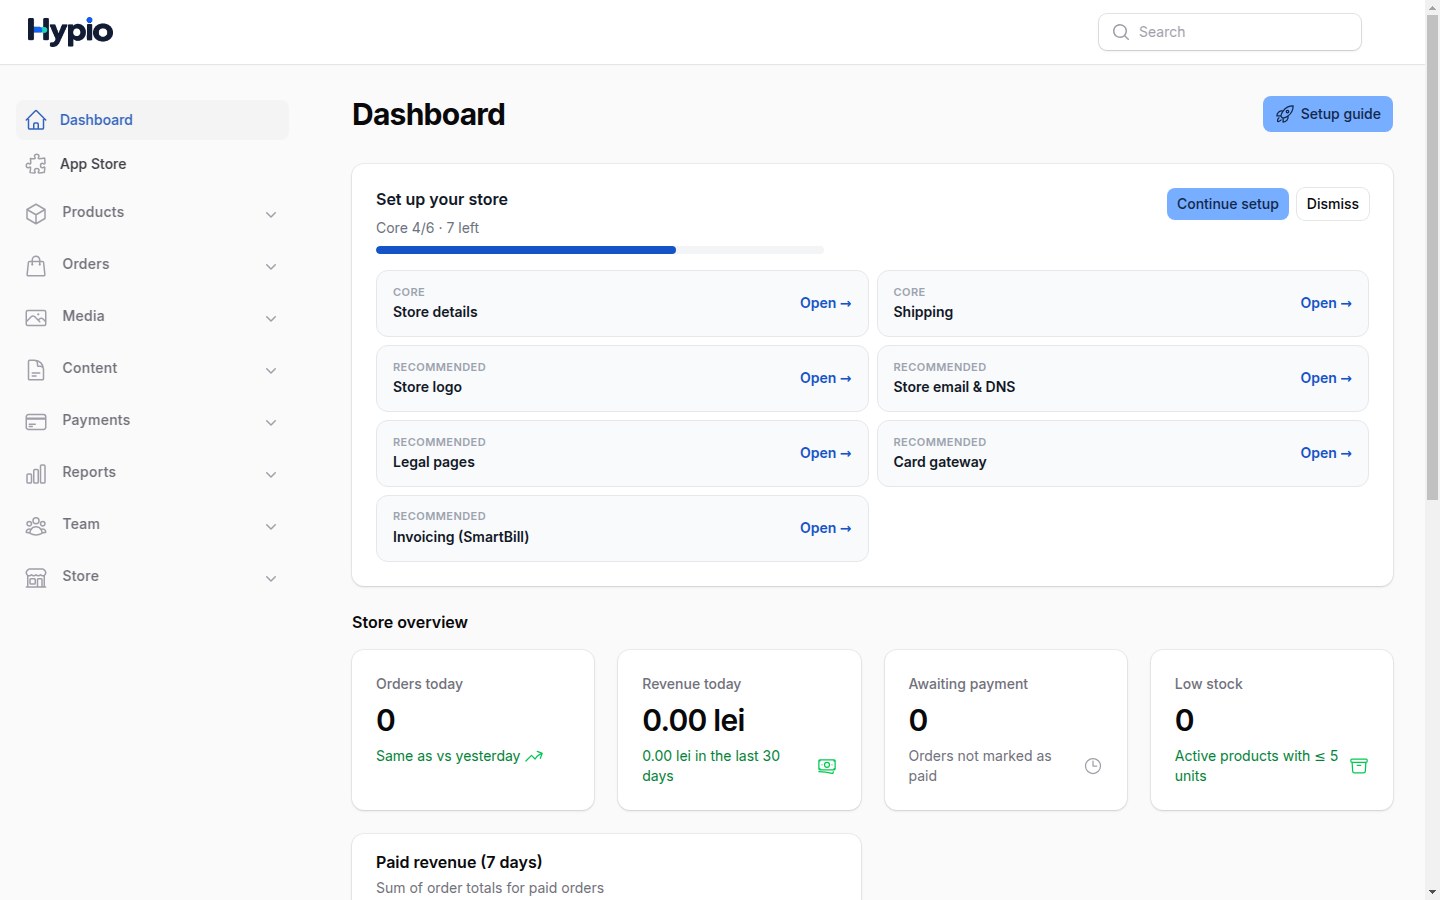Click the Media image icon
1440x900 pixels.
[x=36, y=317]
